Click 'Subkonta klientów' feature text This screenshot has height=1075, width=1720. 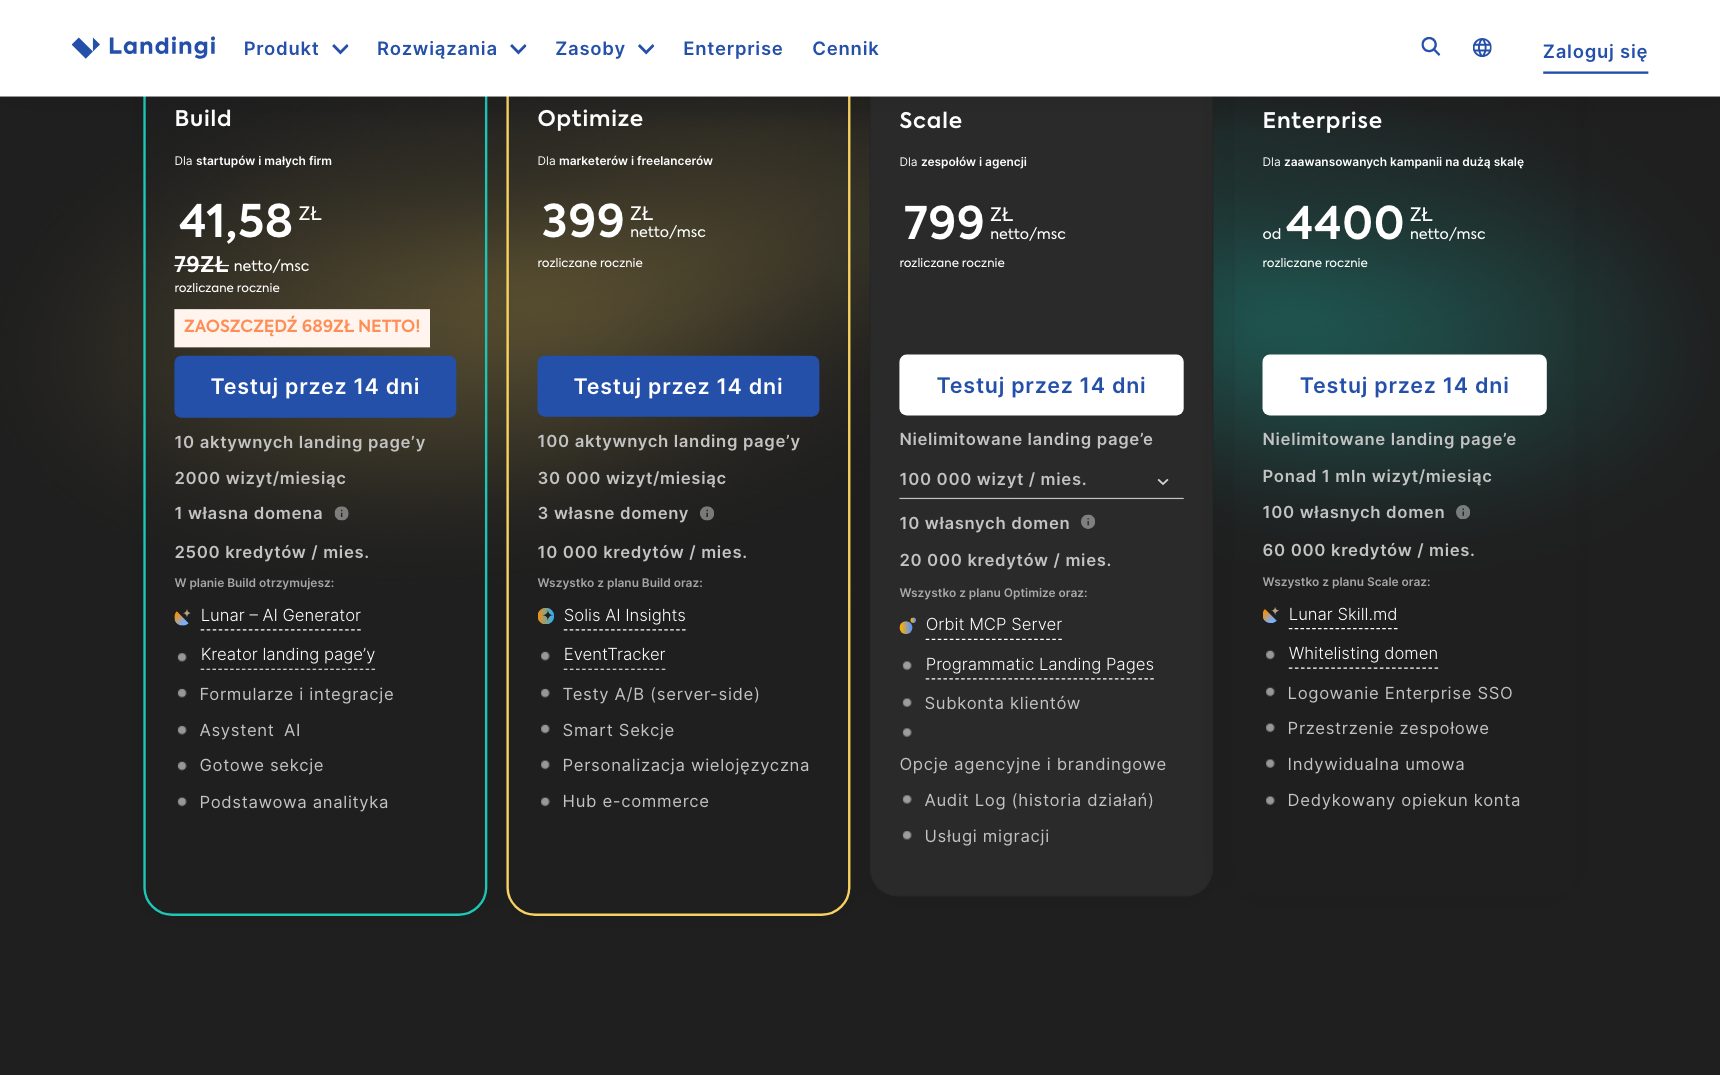(1002, 703)
